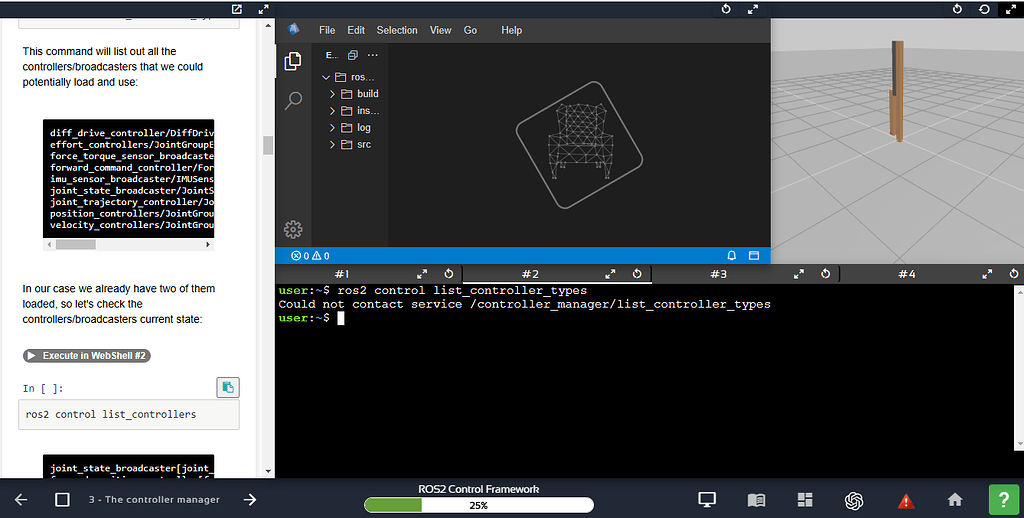This screenshot has width=1024, height=518.
Task: Click the 25% course progress bar
Action: pyautogui.click(x=478, y=505)
